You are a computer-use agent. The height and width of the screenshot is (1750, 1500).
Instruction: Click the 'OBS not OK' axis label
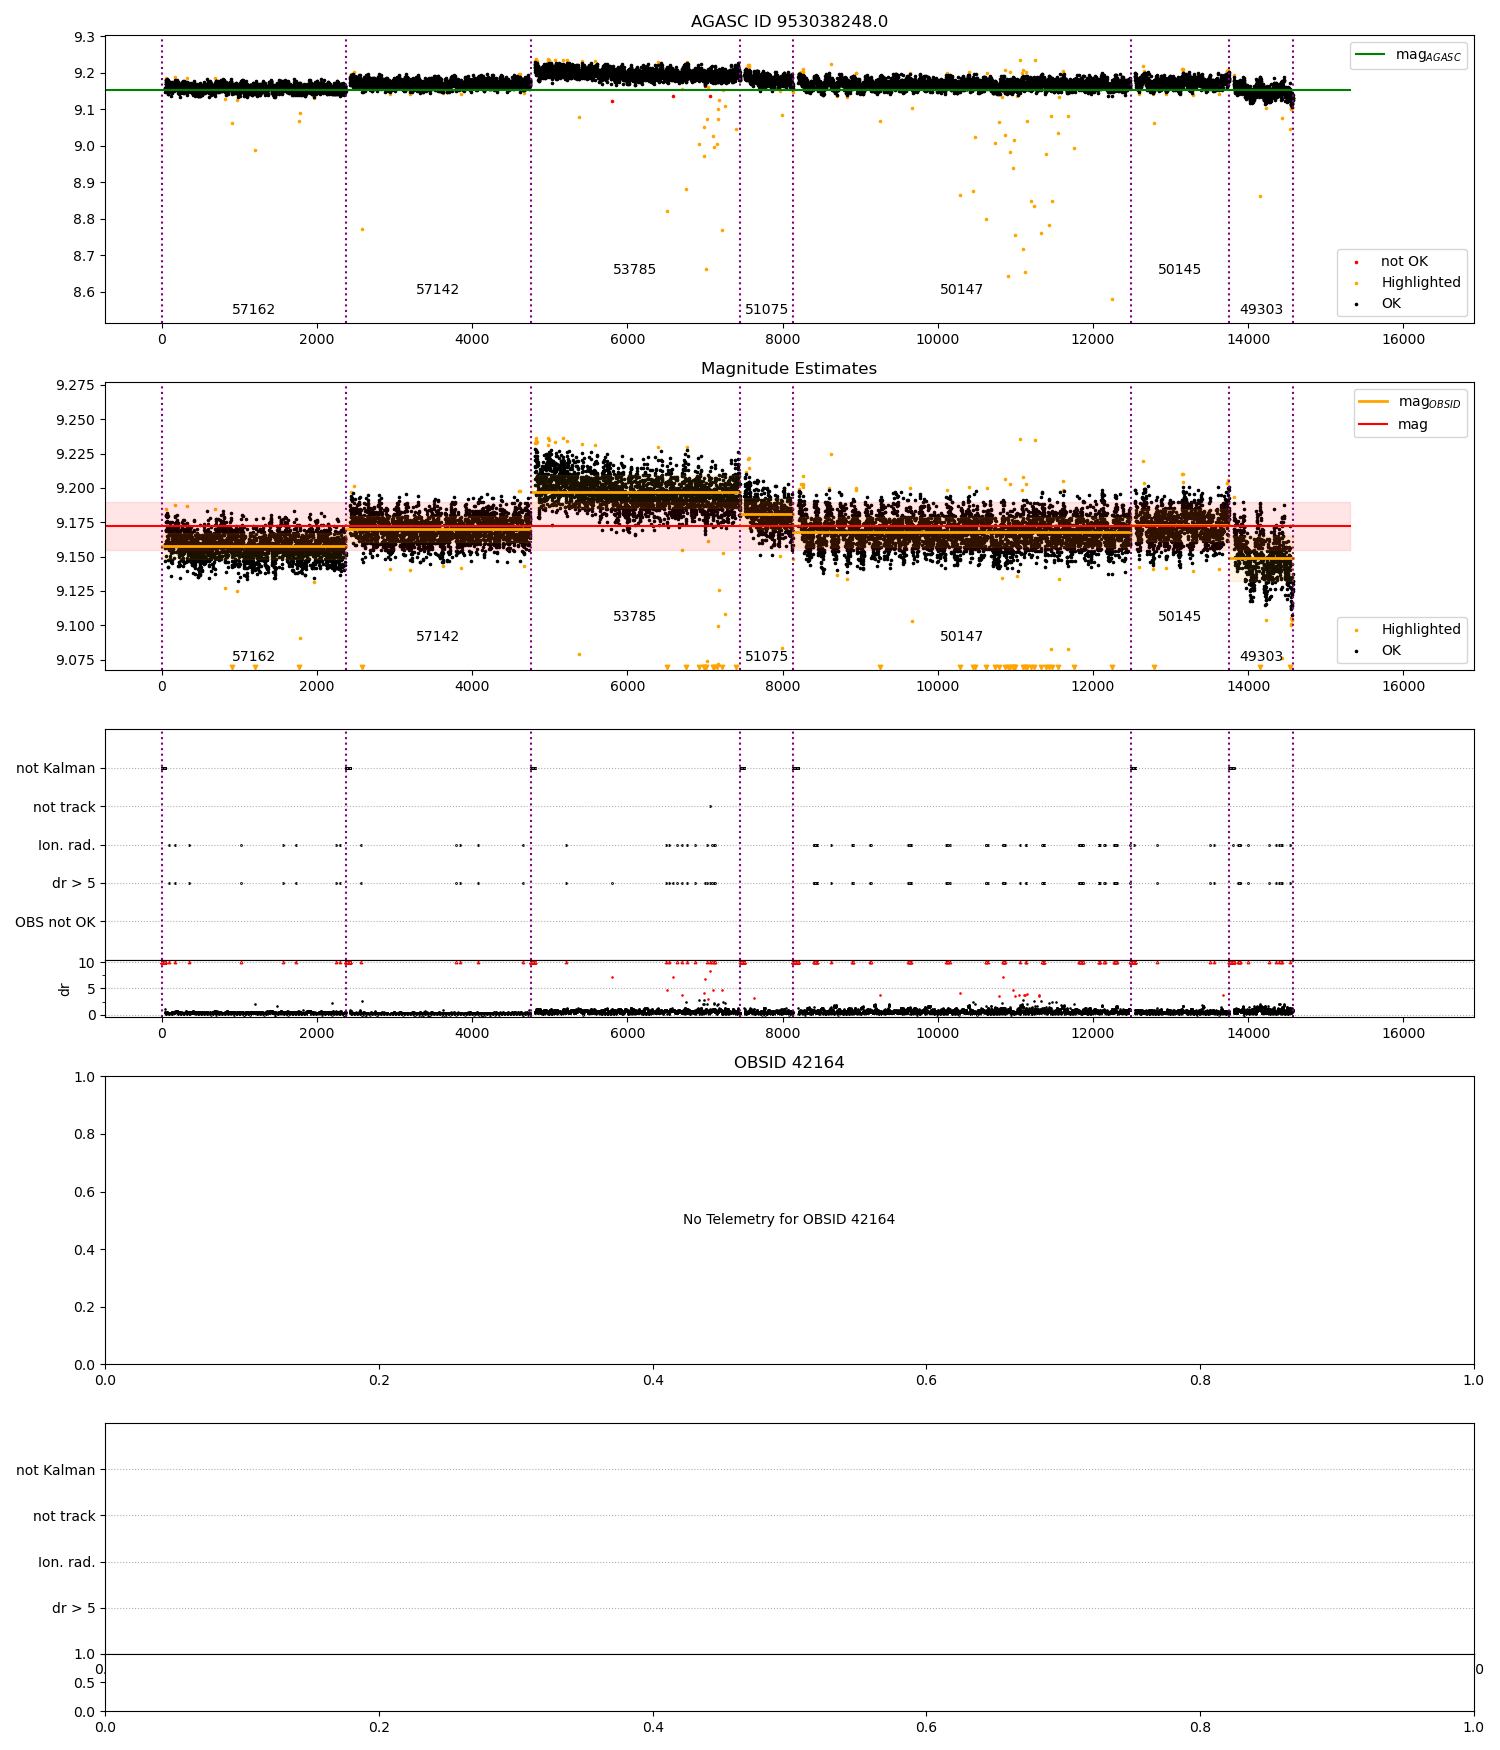point(55,922)
